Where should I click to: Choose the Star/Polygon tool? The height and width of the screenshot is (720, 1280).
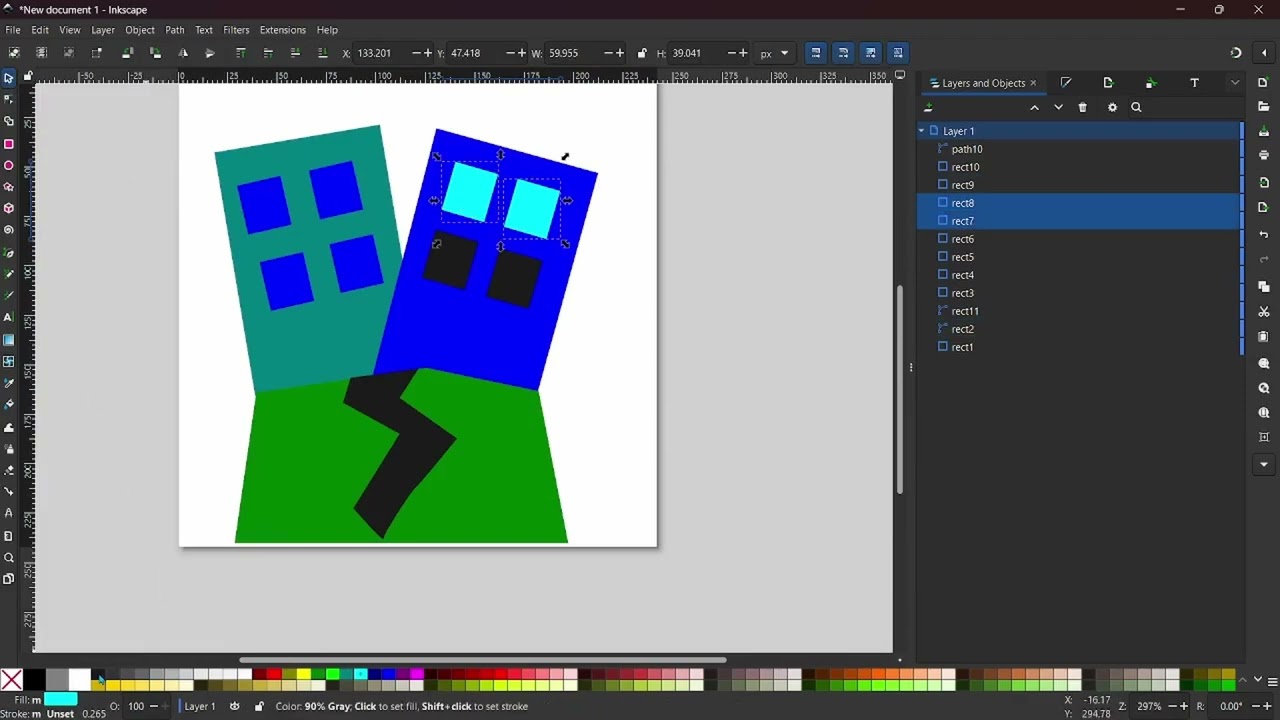point(9,187)
